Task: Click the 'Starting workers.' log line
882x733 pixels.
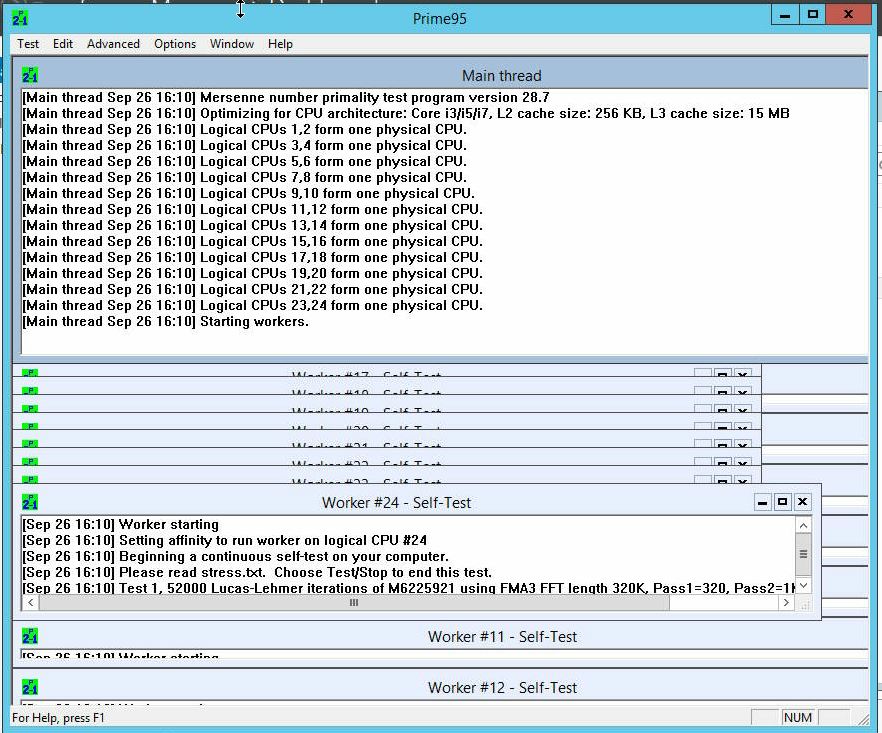Action: 165,322
